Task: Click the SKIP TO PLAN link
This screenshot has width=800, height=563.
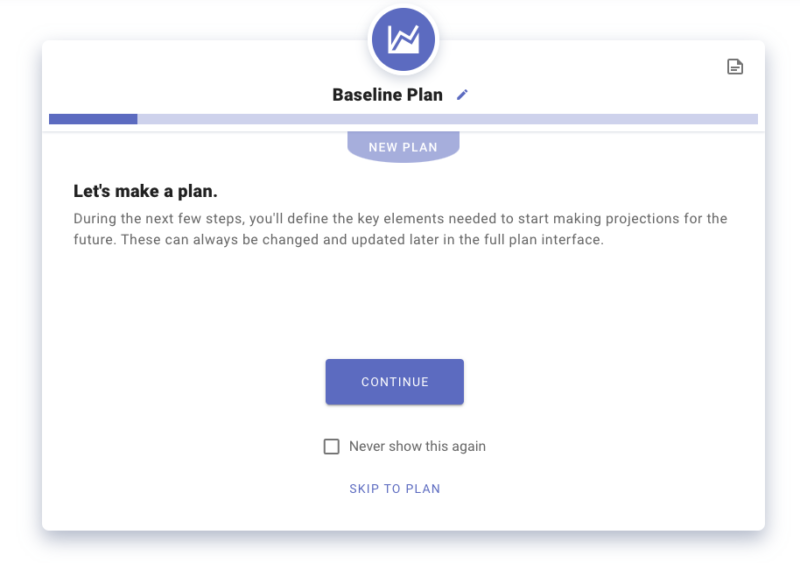Action: click(x=394, y=489)
